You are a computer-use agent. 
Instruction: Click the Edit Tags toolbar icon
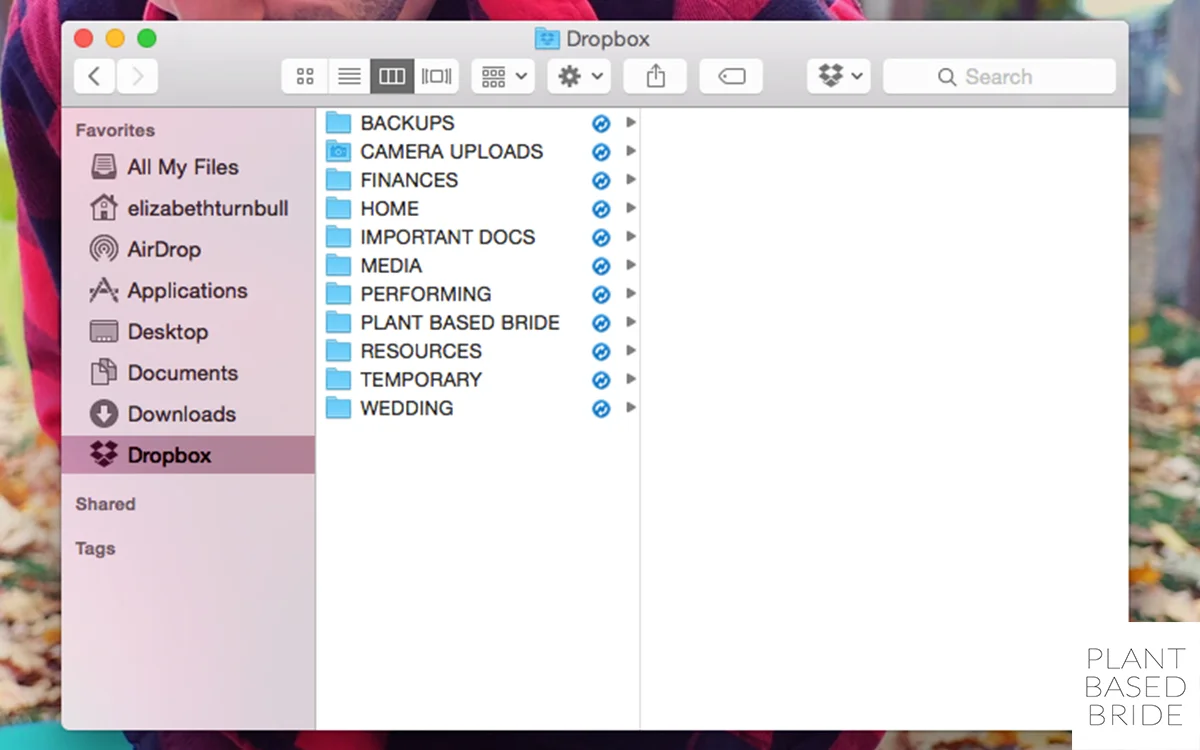pos(731,75)
